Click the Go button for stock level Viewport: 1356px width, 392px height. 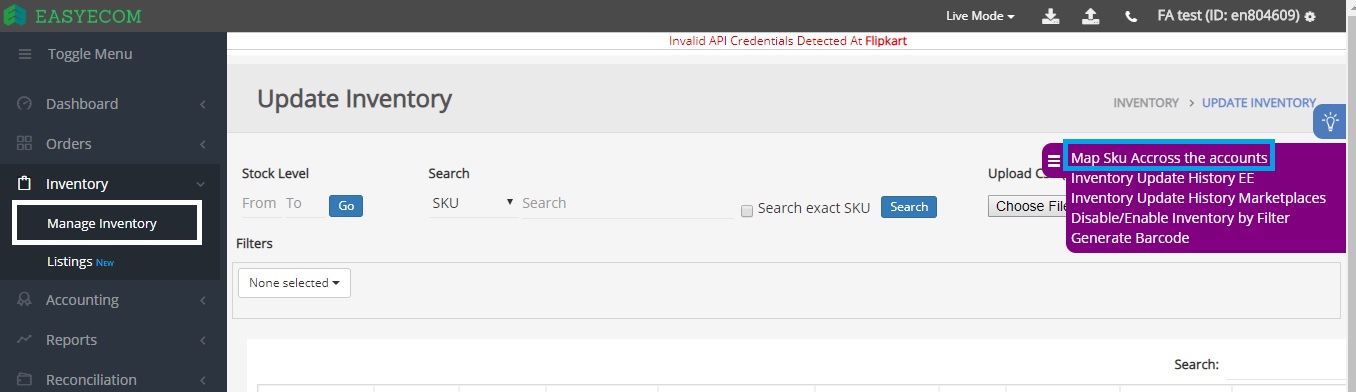(x=346, y=205)
